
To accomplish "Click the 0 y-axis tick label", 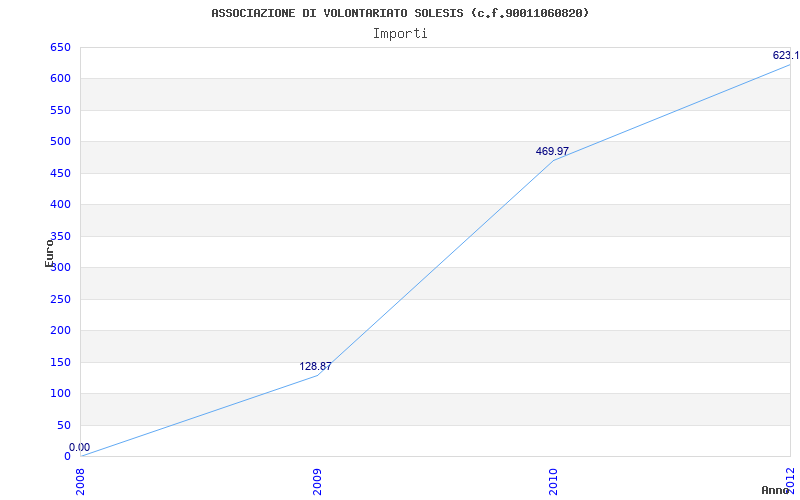I will [67, 457].
